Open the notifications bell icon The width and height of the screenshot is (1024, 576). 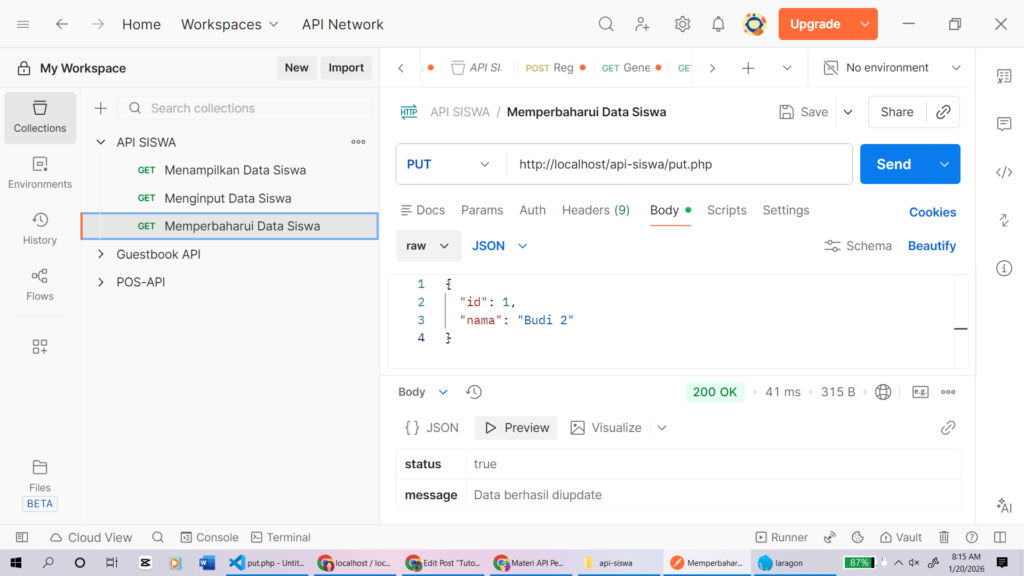pos(718,24)
